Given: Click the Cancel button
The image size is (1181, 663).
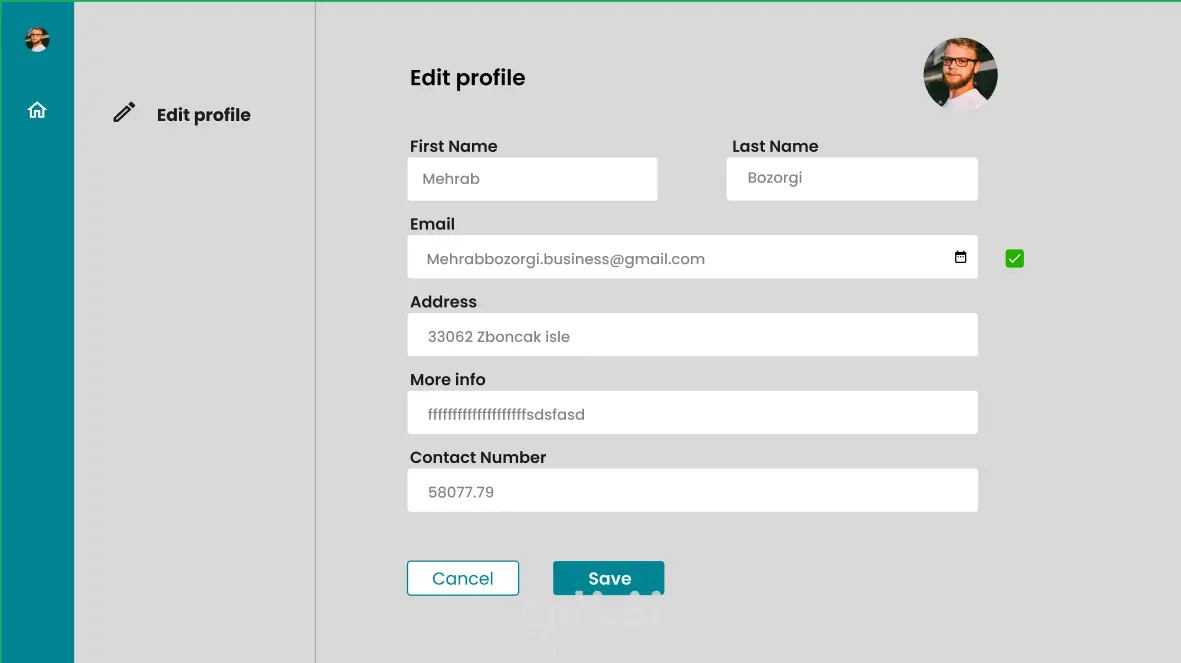Looking at the screenshot, I should point(463,578).
